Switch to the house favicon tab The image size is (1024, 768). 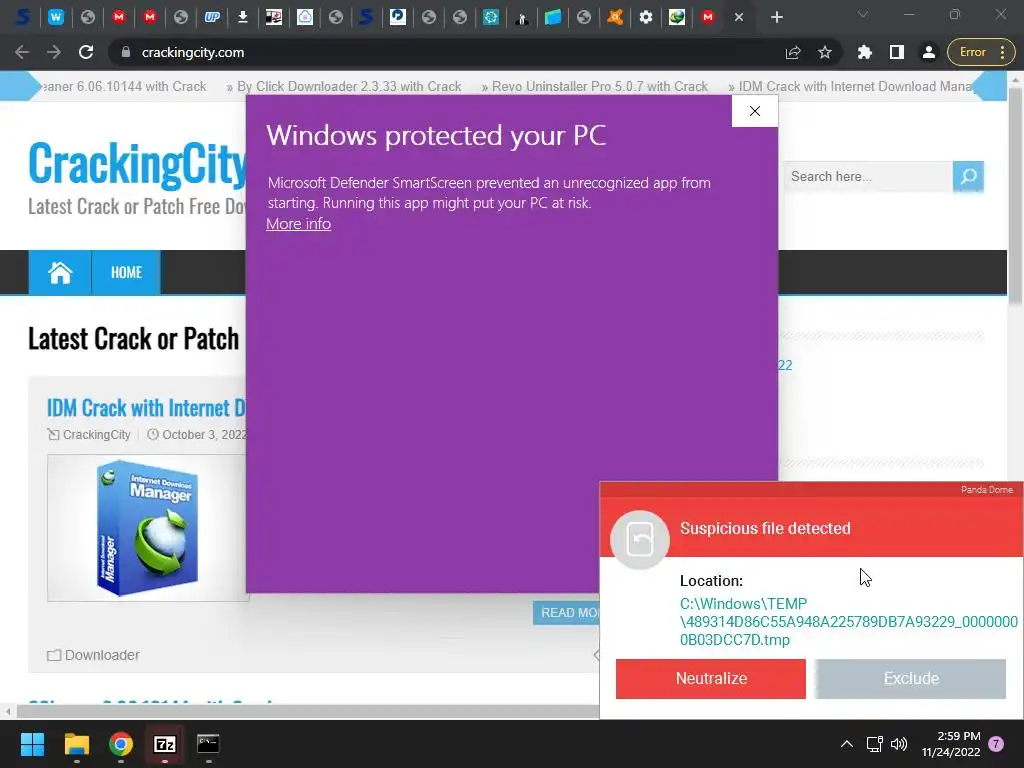click(x=304, y=17)
